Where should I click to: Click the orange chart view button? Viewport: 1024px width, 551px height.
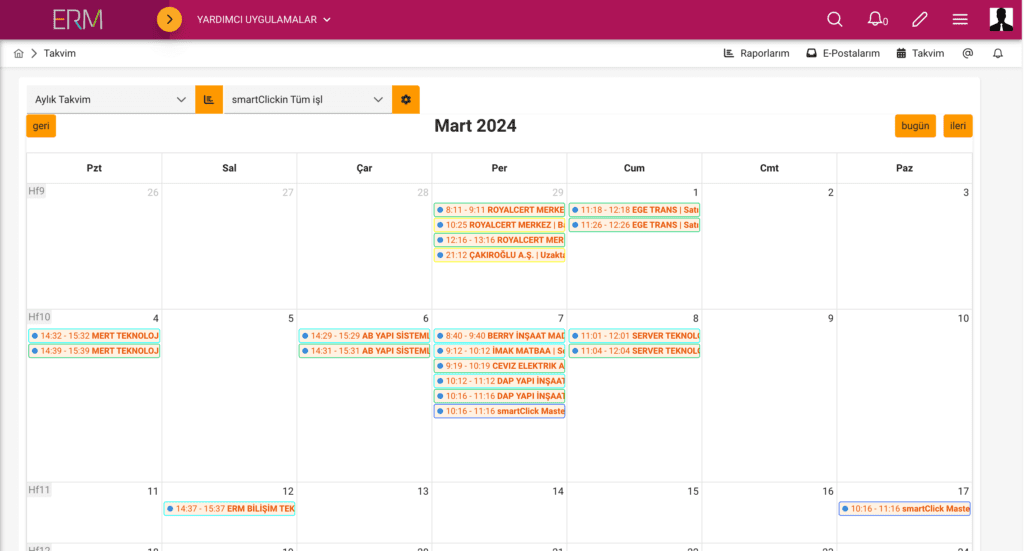pyautogui.click(x=209, y=99)
